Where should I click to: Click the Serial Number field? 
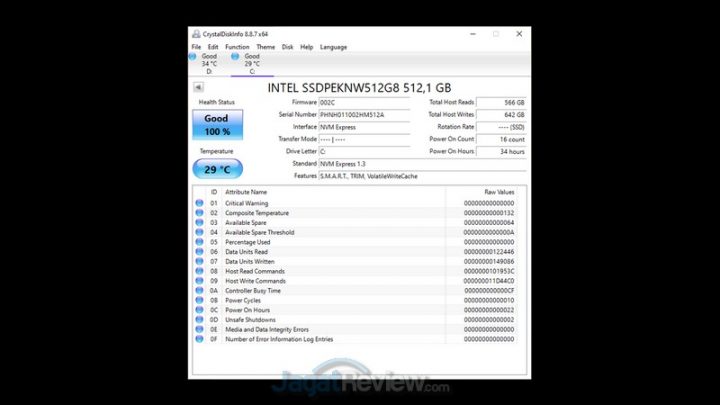coord(364,115)
